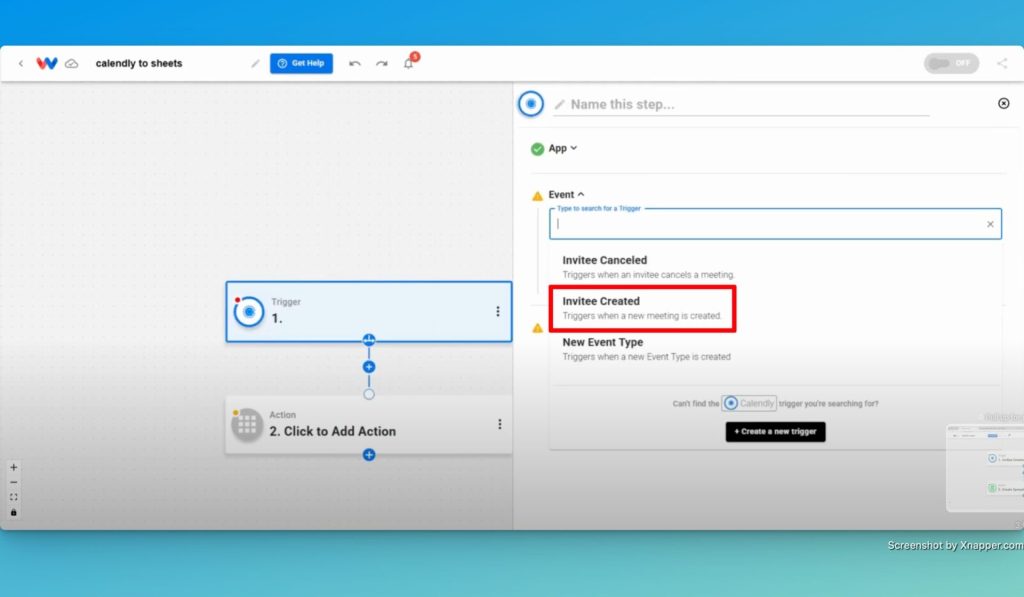1024x597 pixels.
Task: Click Calendly icon on Trigger card
Action: 249,312
